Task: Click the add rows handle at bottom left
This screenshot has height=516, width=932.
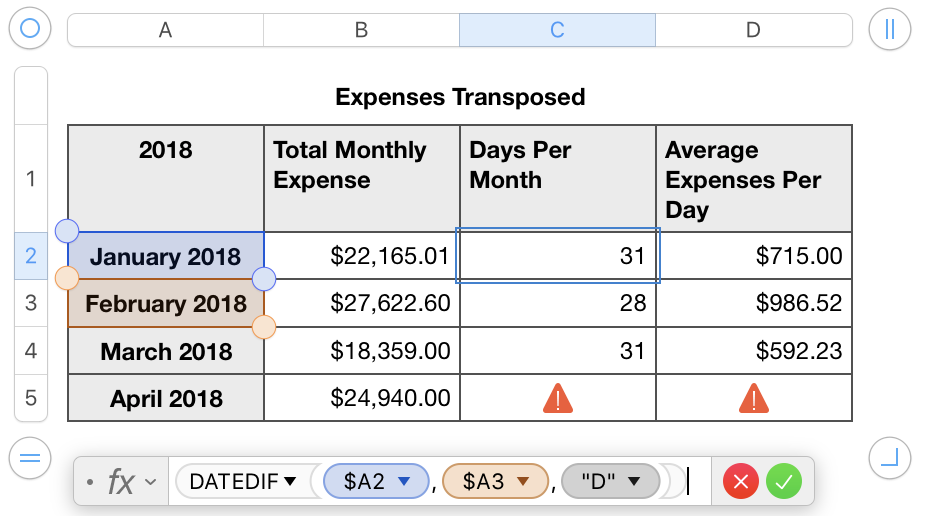Action: point(30,458)
